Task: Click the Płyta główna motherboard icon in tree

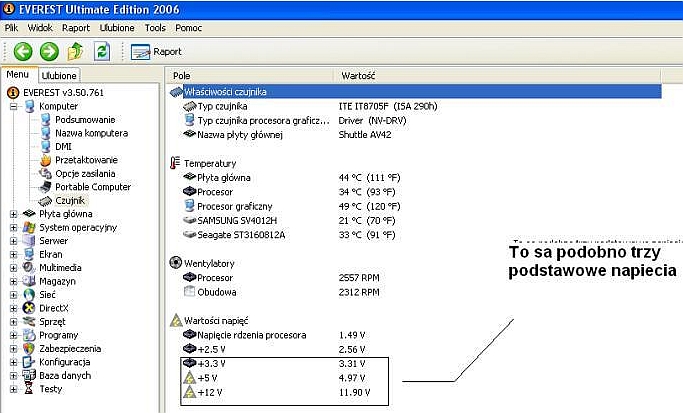Action: [29, 213]
